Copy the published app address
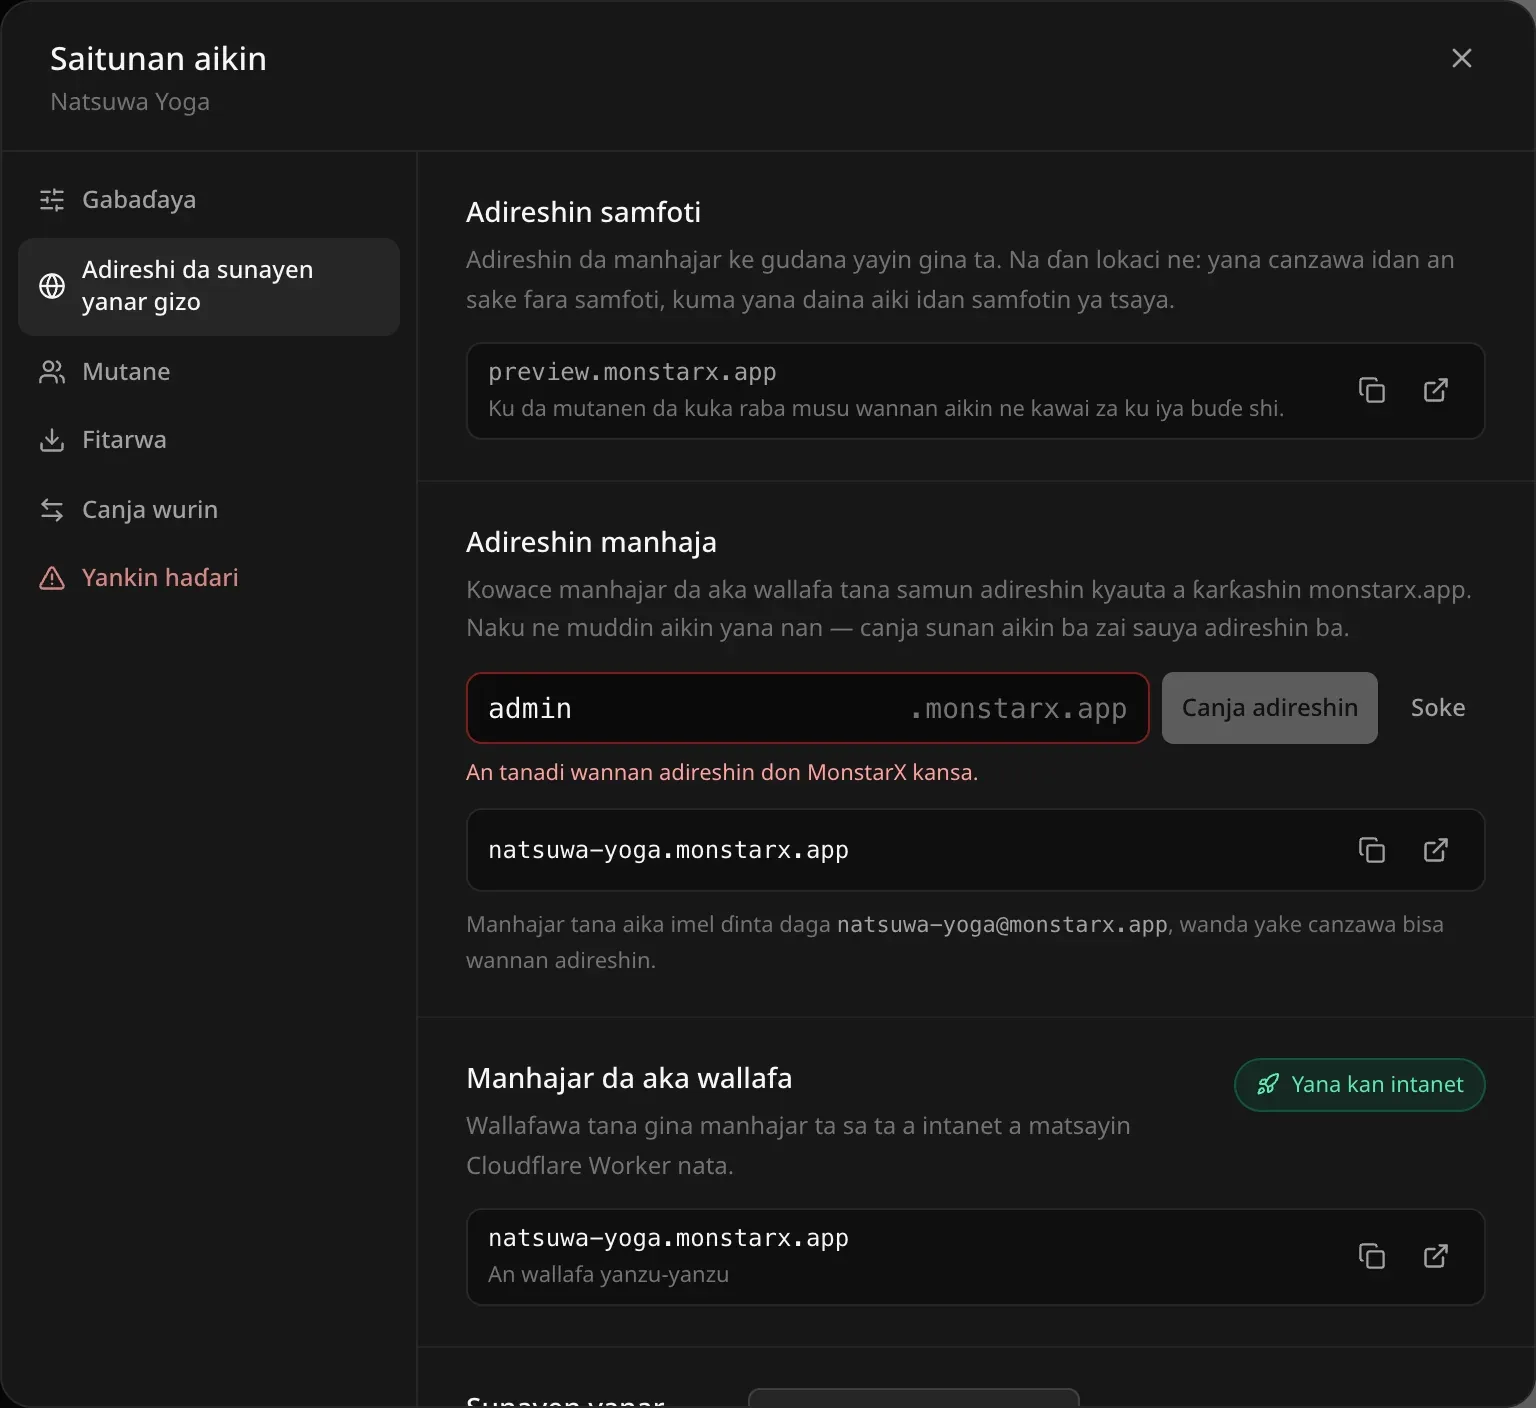The image size is (1536, 1408). 1372,1256
